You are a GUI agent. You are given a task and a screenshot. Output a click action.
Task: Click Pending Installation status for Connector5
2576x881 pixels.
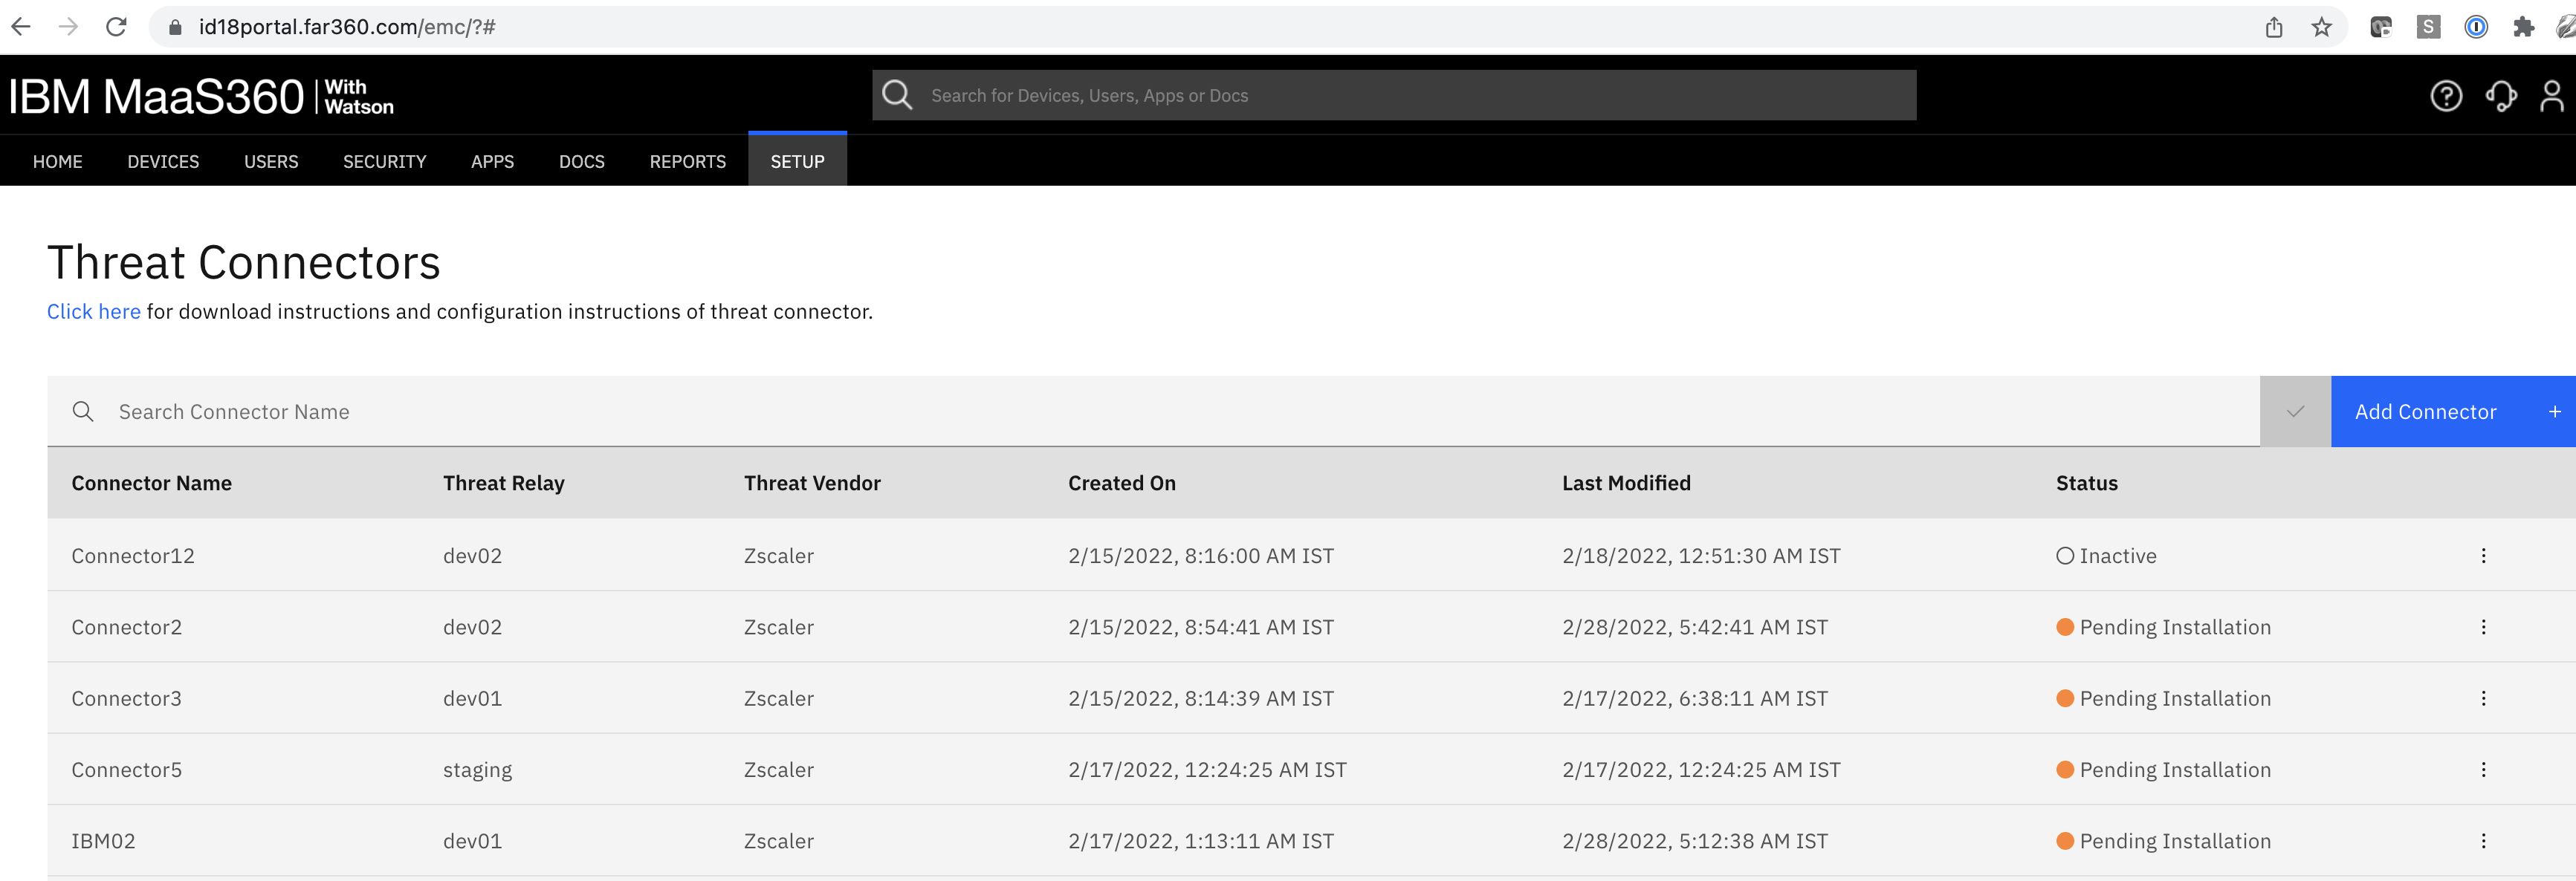[x=2163, y=769]
